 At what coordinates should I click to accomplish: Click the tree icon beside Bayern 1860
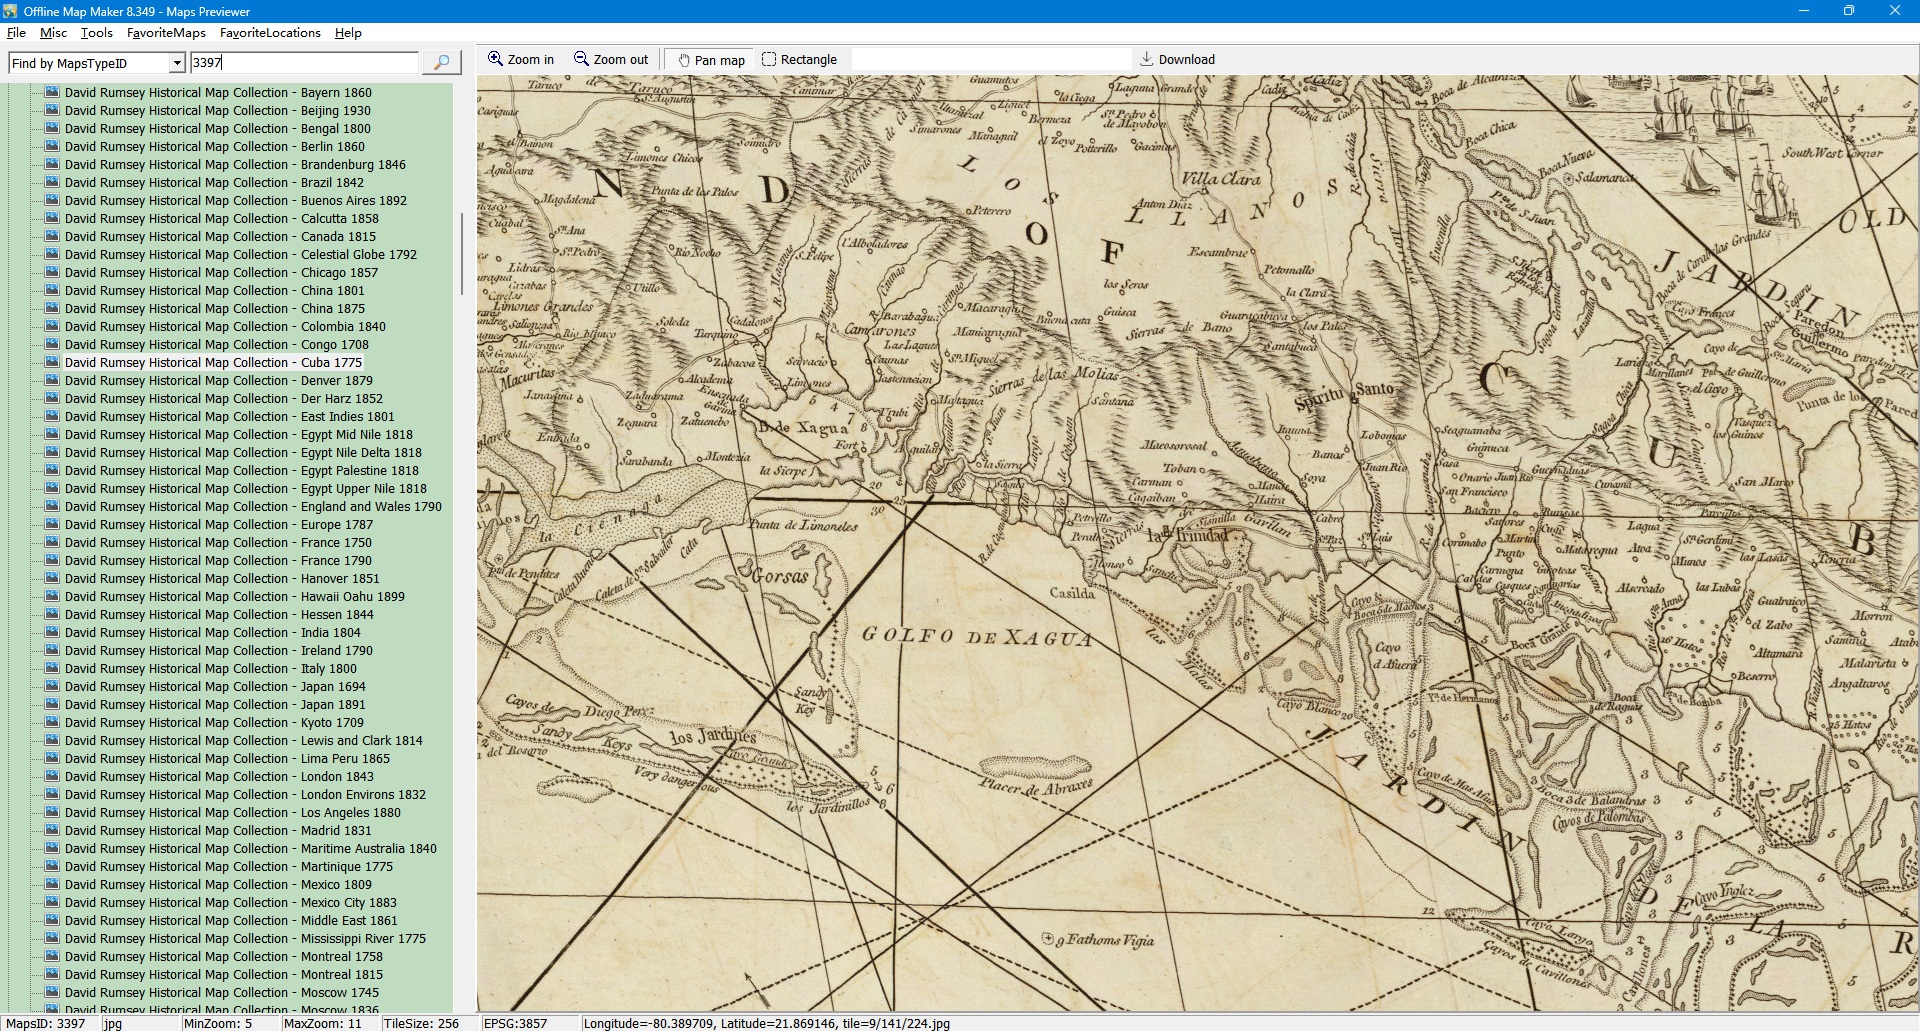[x=52, y=93]
